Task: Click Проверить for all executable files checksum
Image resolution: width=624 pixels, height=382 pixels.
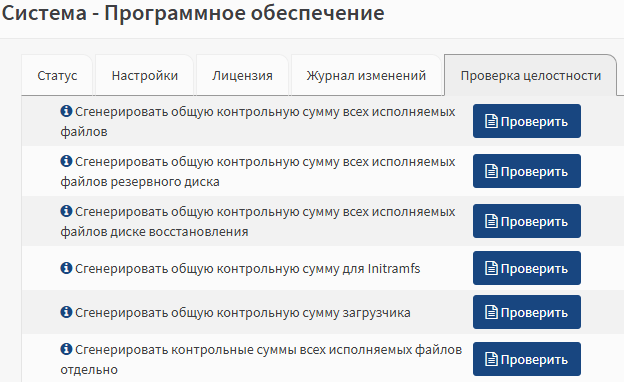Action: pos(526,121)
